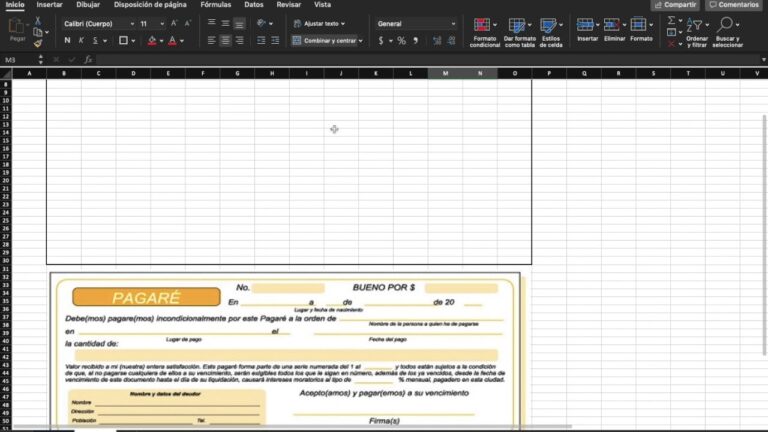Apply comma style number format
768x432 pixels.
(415, 41)
